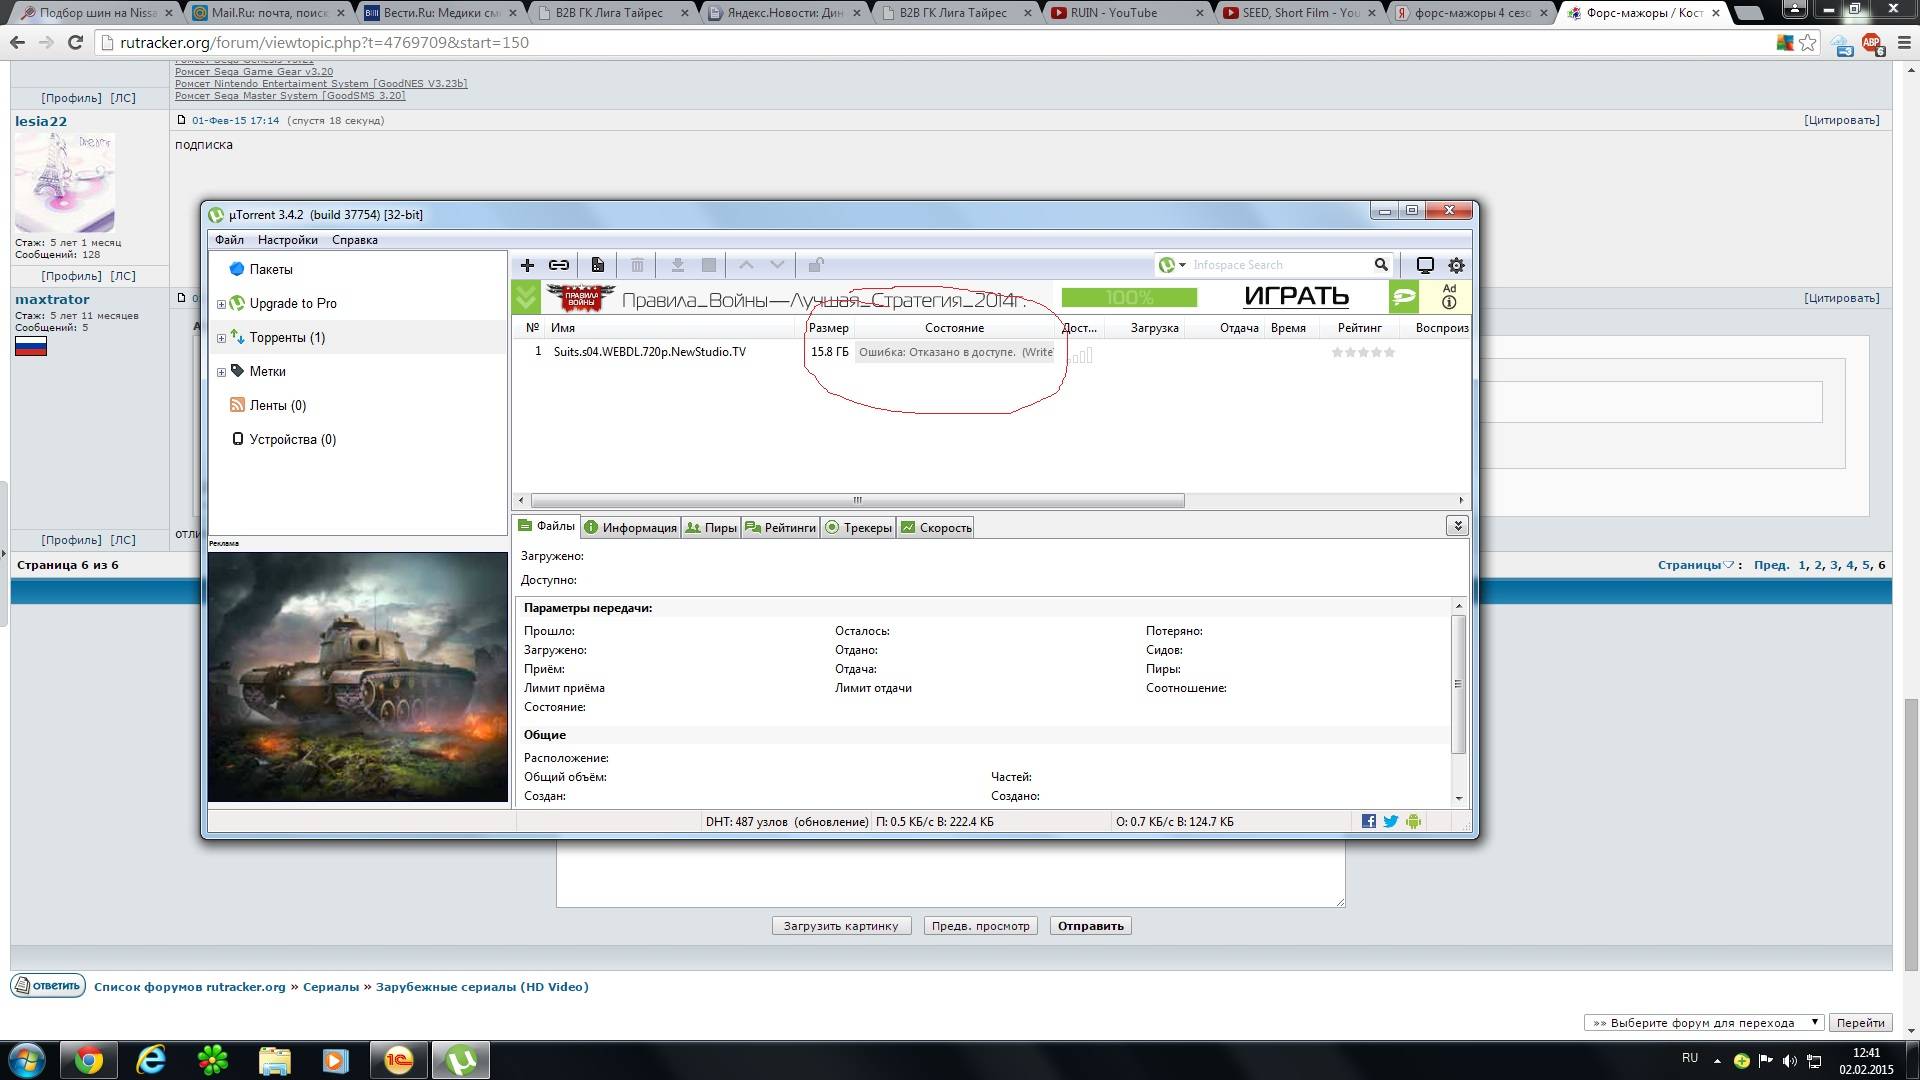Click the remote/devices monitor icon
Viewport: 1920px width, 1080px height.
click(1425, 265)
